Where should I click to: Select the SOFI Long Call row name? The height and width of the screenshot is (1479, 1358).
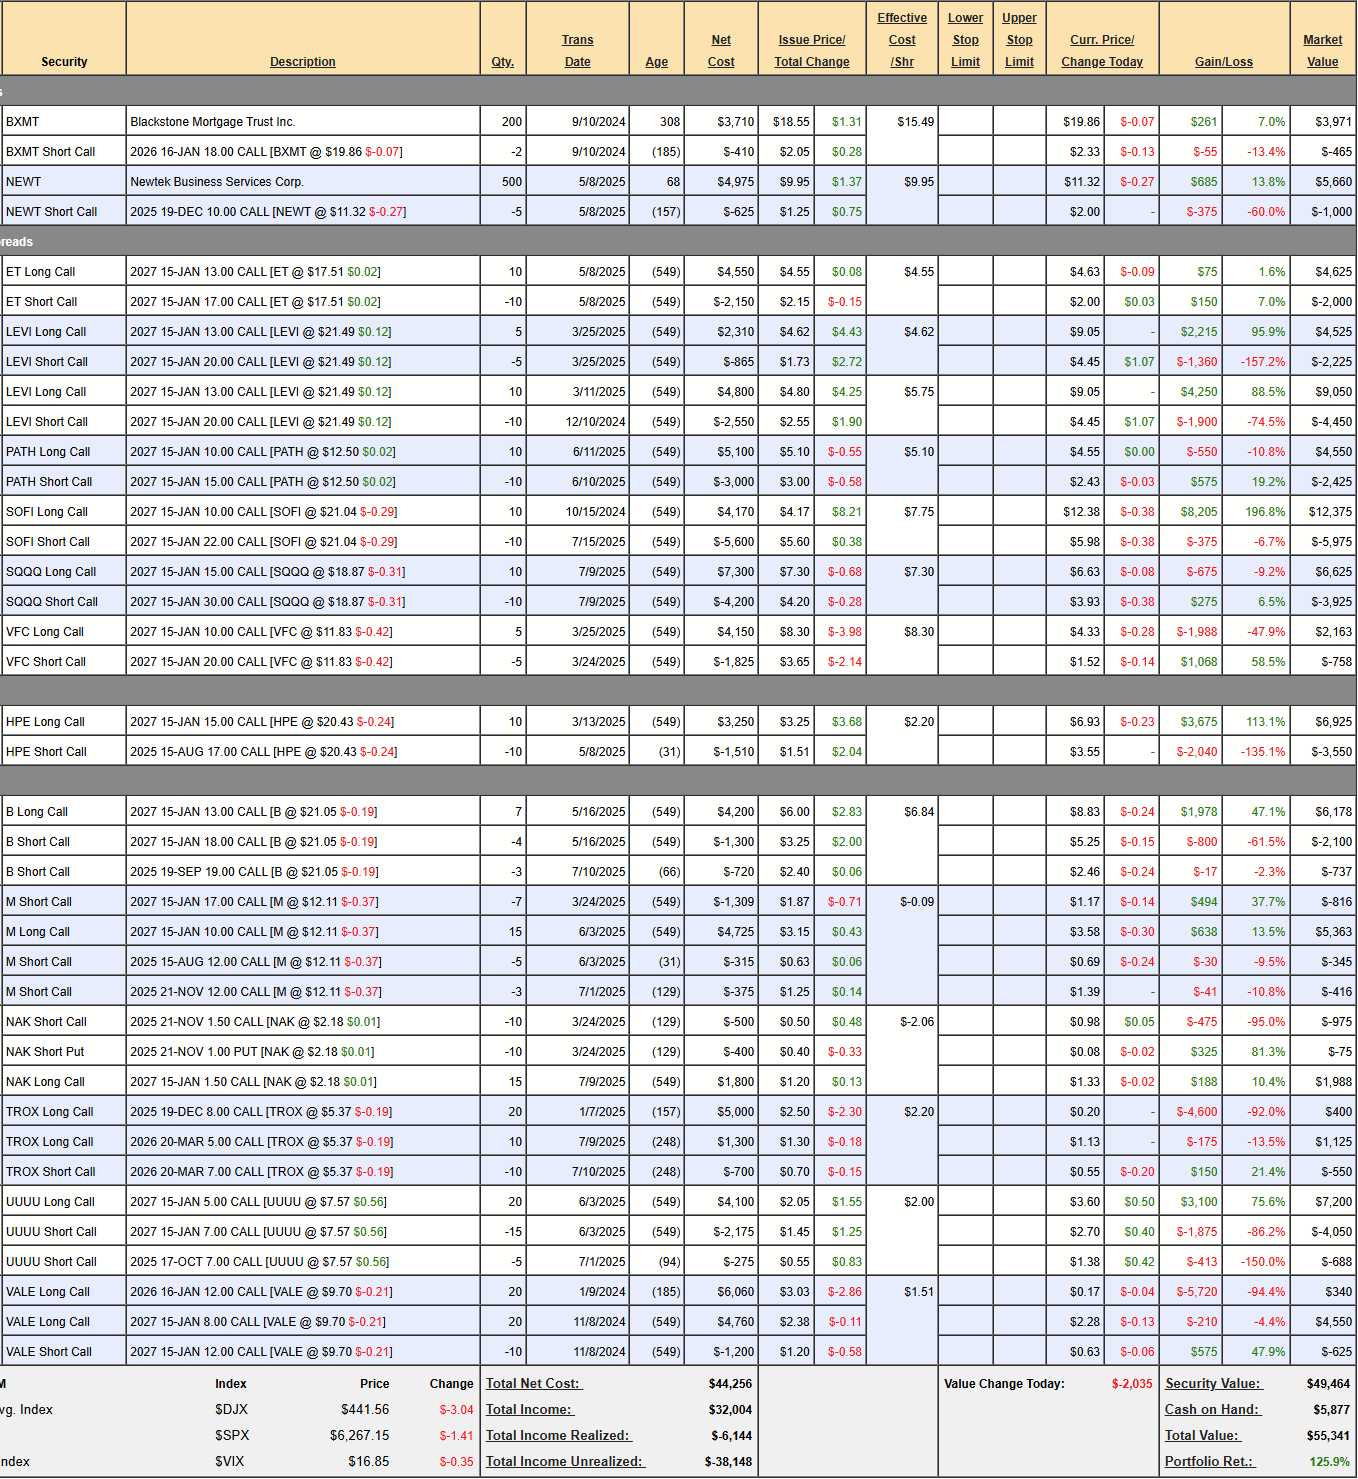(x=47, y=512)
